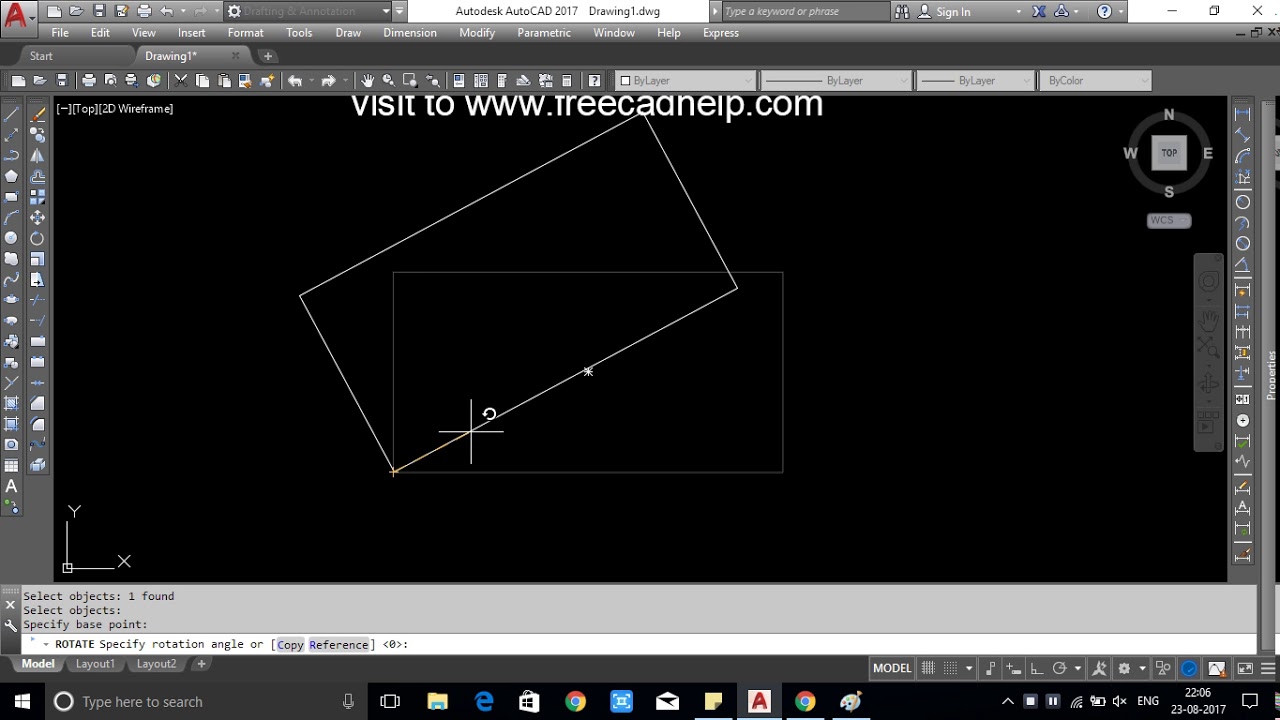Open the Modify menu

477,33
